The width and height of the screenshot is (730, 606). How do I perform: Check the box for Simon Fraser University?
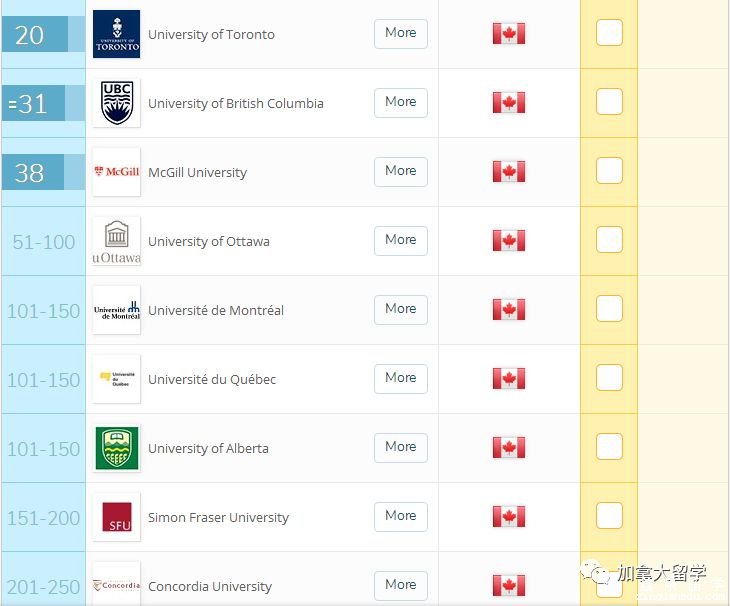pos(609,515)
